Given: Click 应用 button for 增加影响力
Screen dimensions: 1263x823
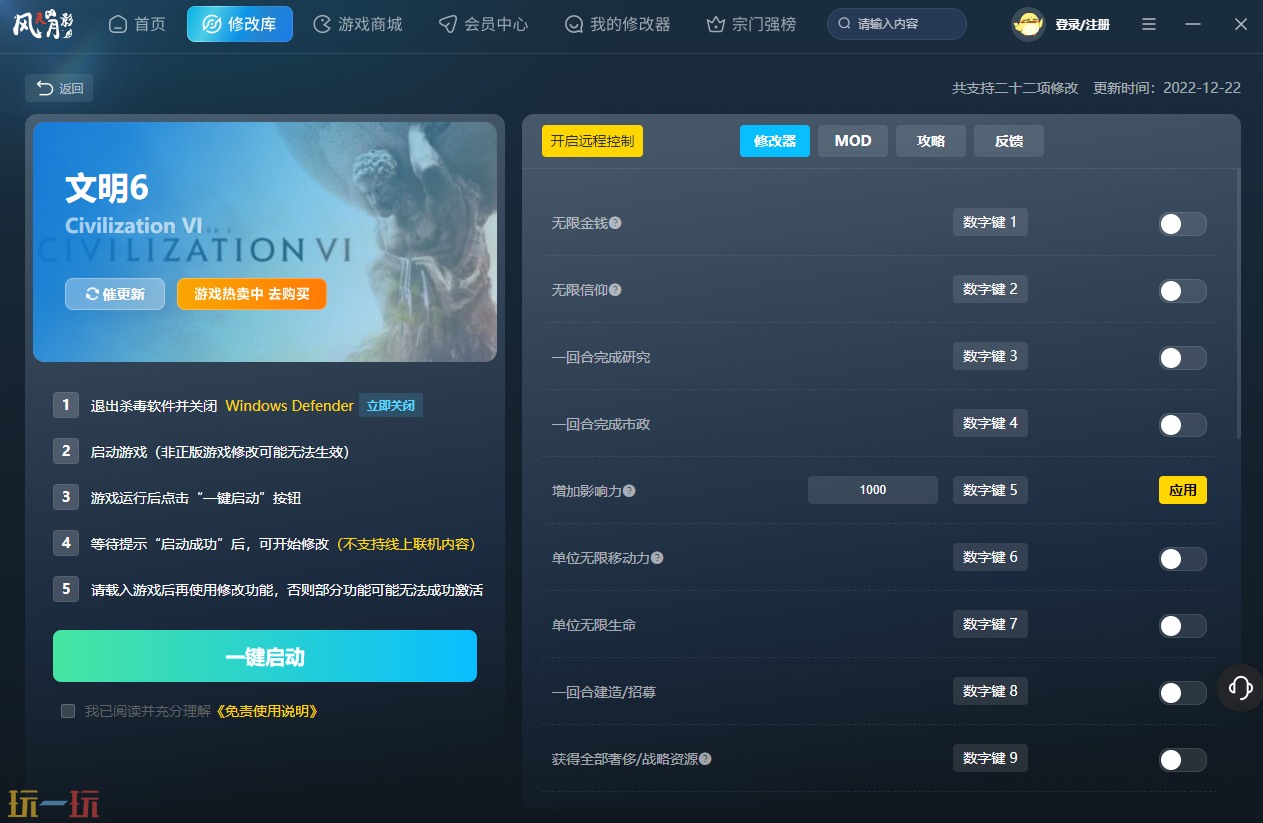Looking at the screenshot, I should pos(1183,490).
